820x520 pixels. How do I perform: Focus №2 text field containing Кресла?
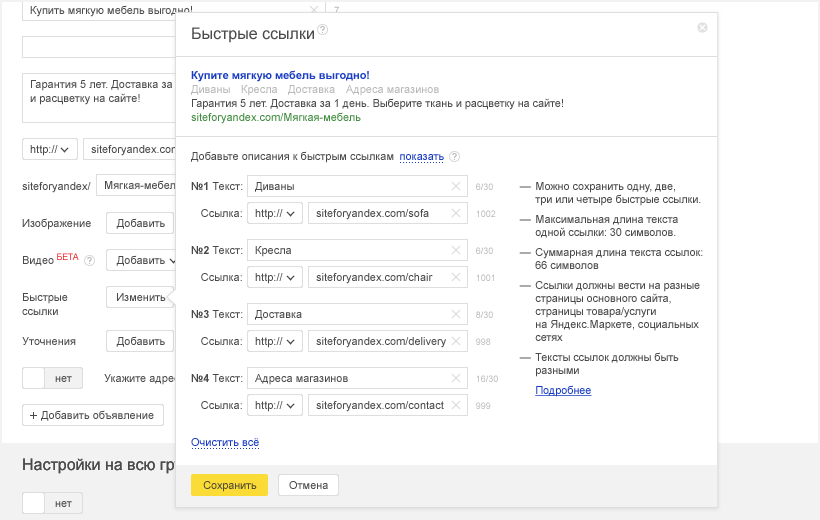point(357,250)
